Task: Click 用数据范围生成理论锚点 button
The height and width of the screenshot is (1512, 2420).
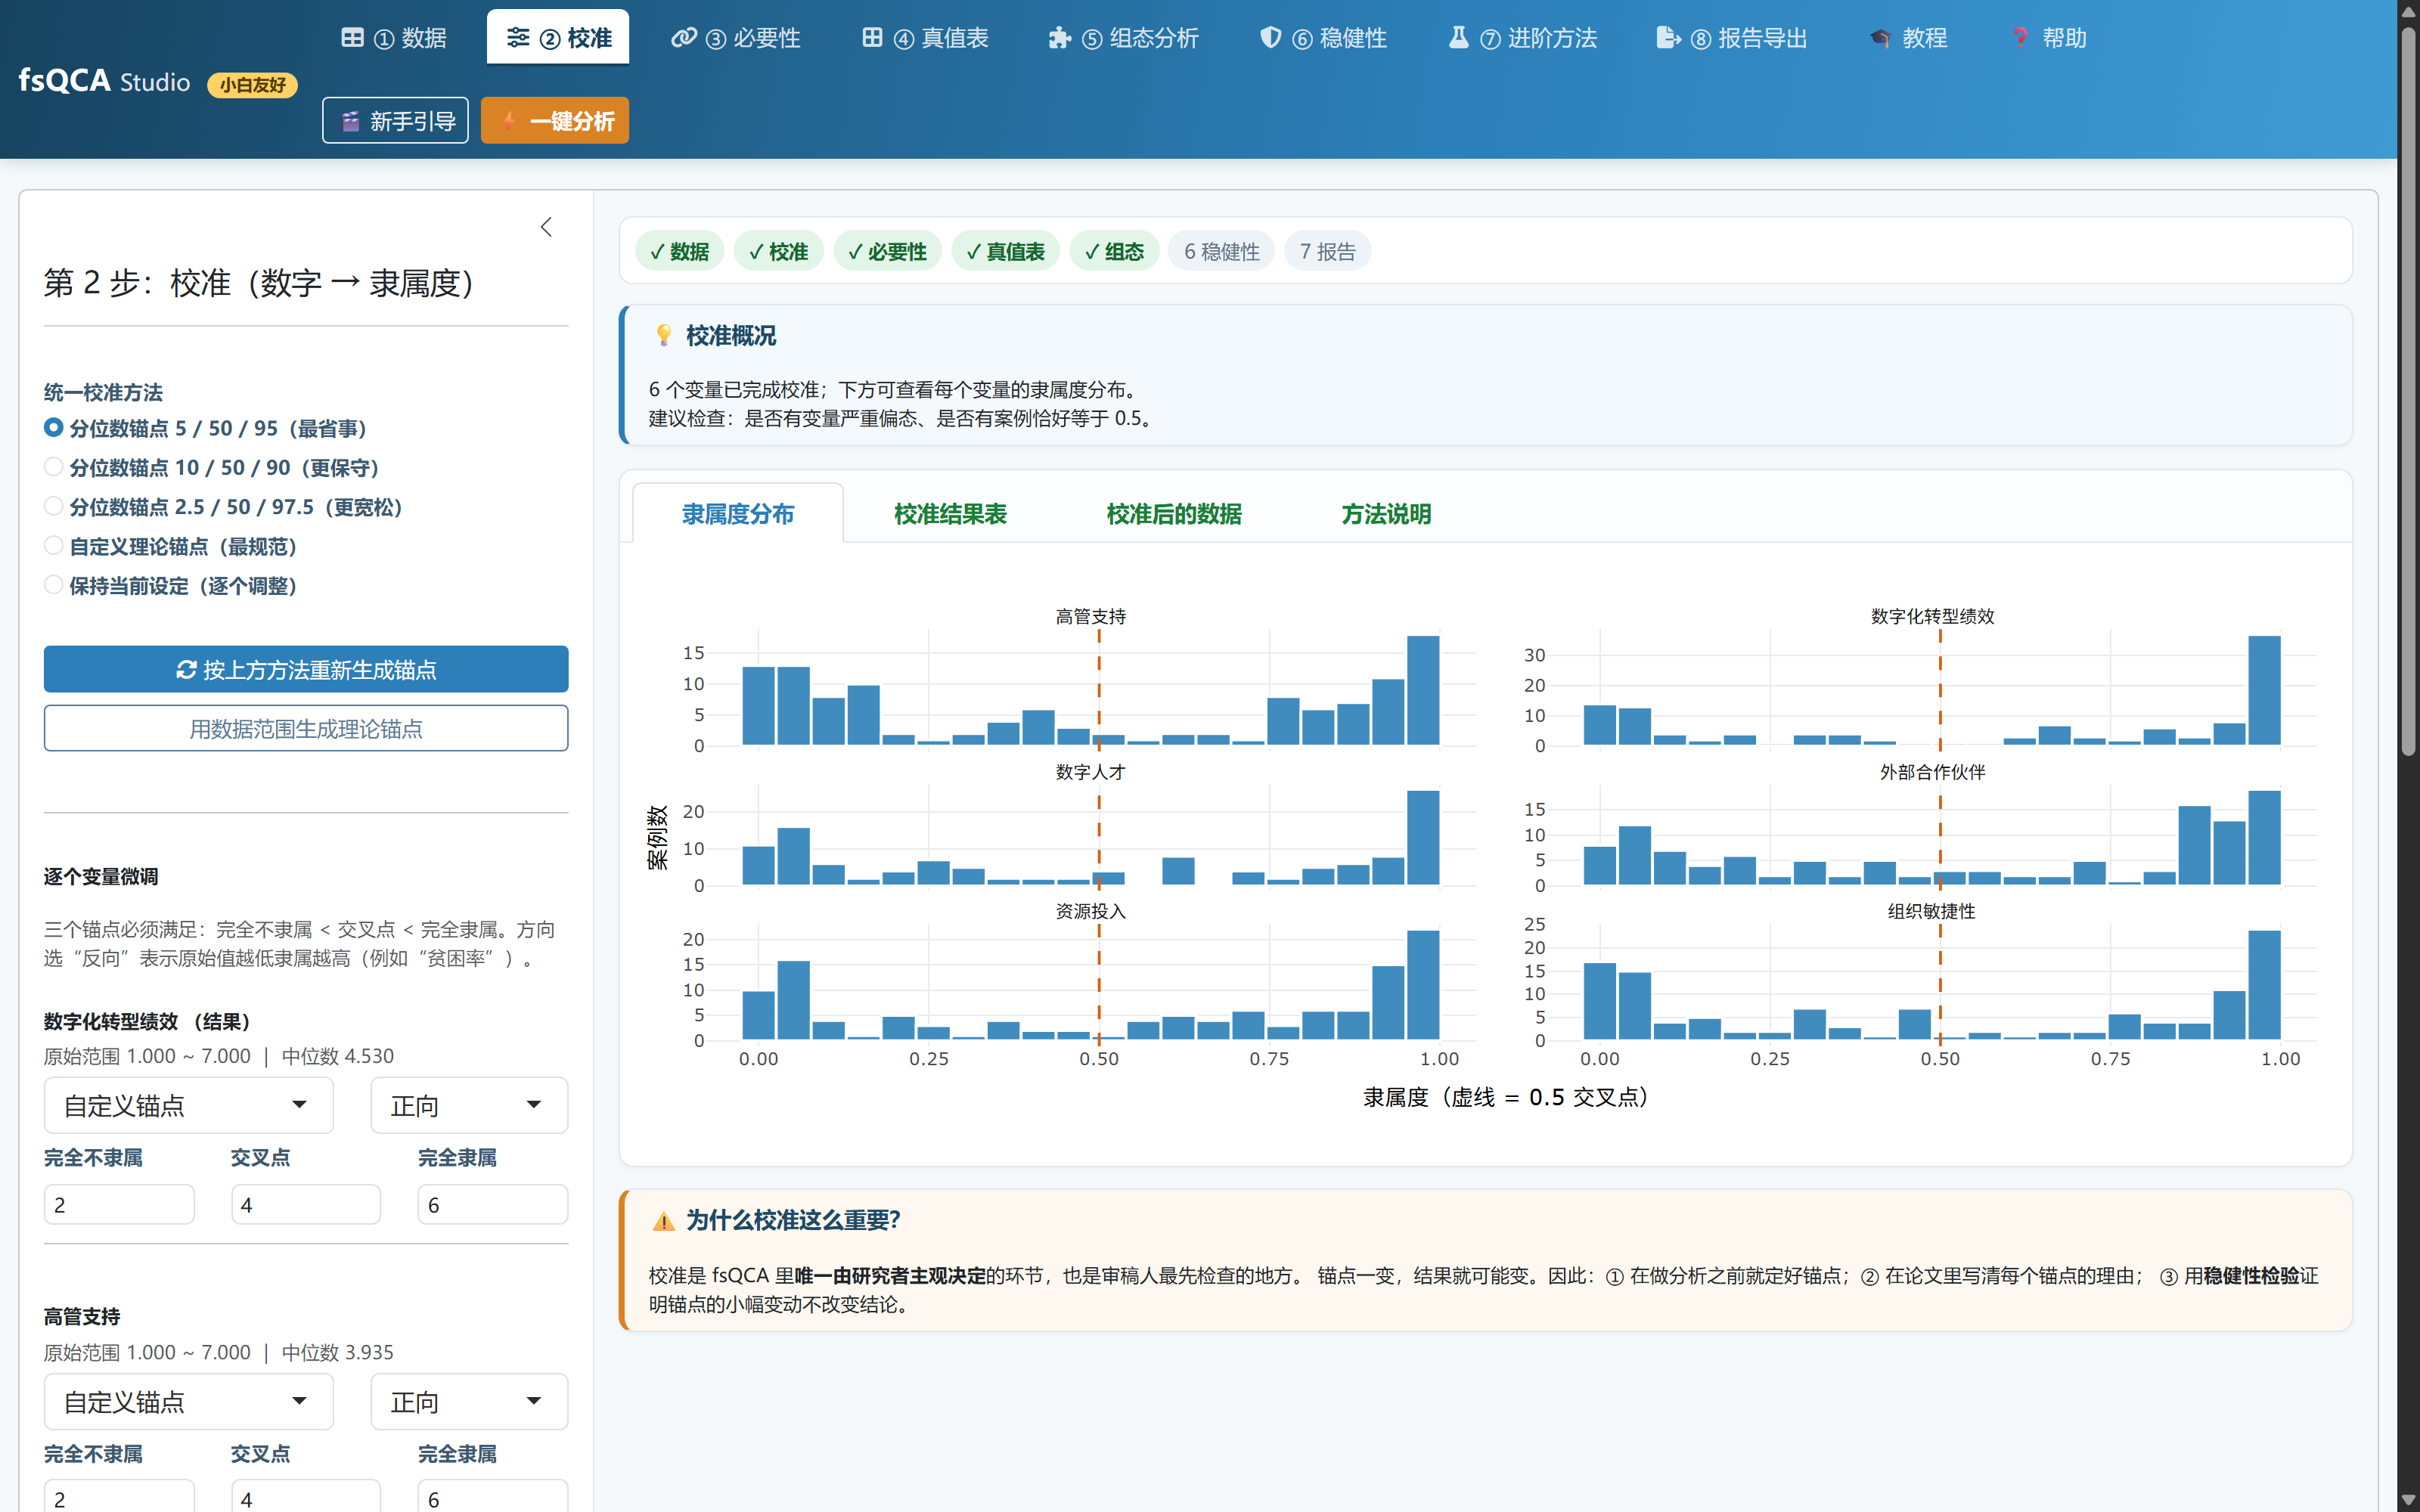Action: coord(306,728)
